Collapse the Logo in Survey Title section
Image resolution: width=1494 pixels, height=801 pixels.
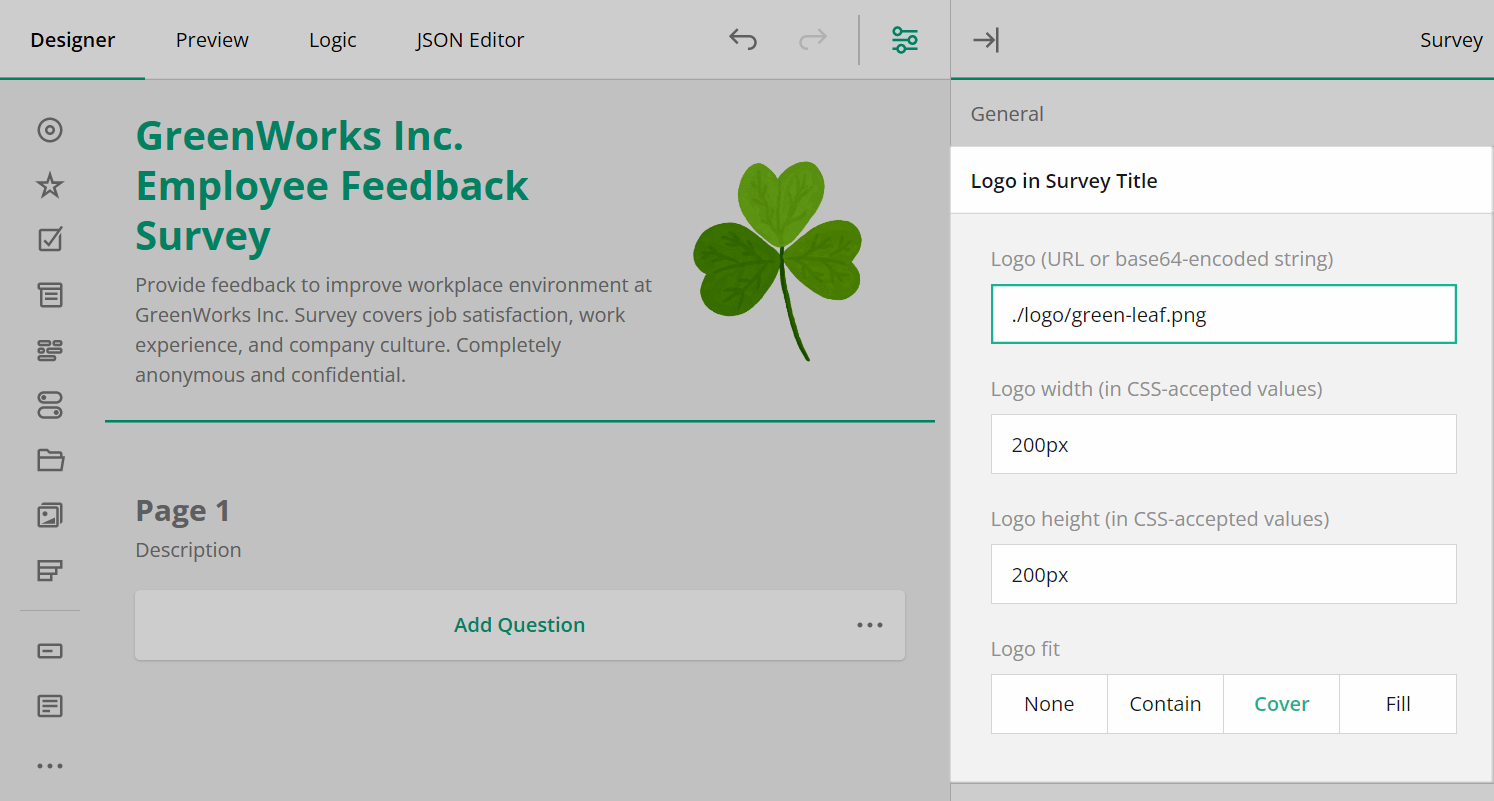[x=1064, y=181]
